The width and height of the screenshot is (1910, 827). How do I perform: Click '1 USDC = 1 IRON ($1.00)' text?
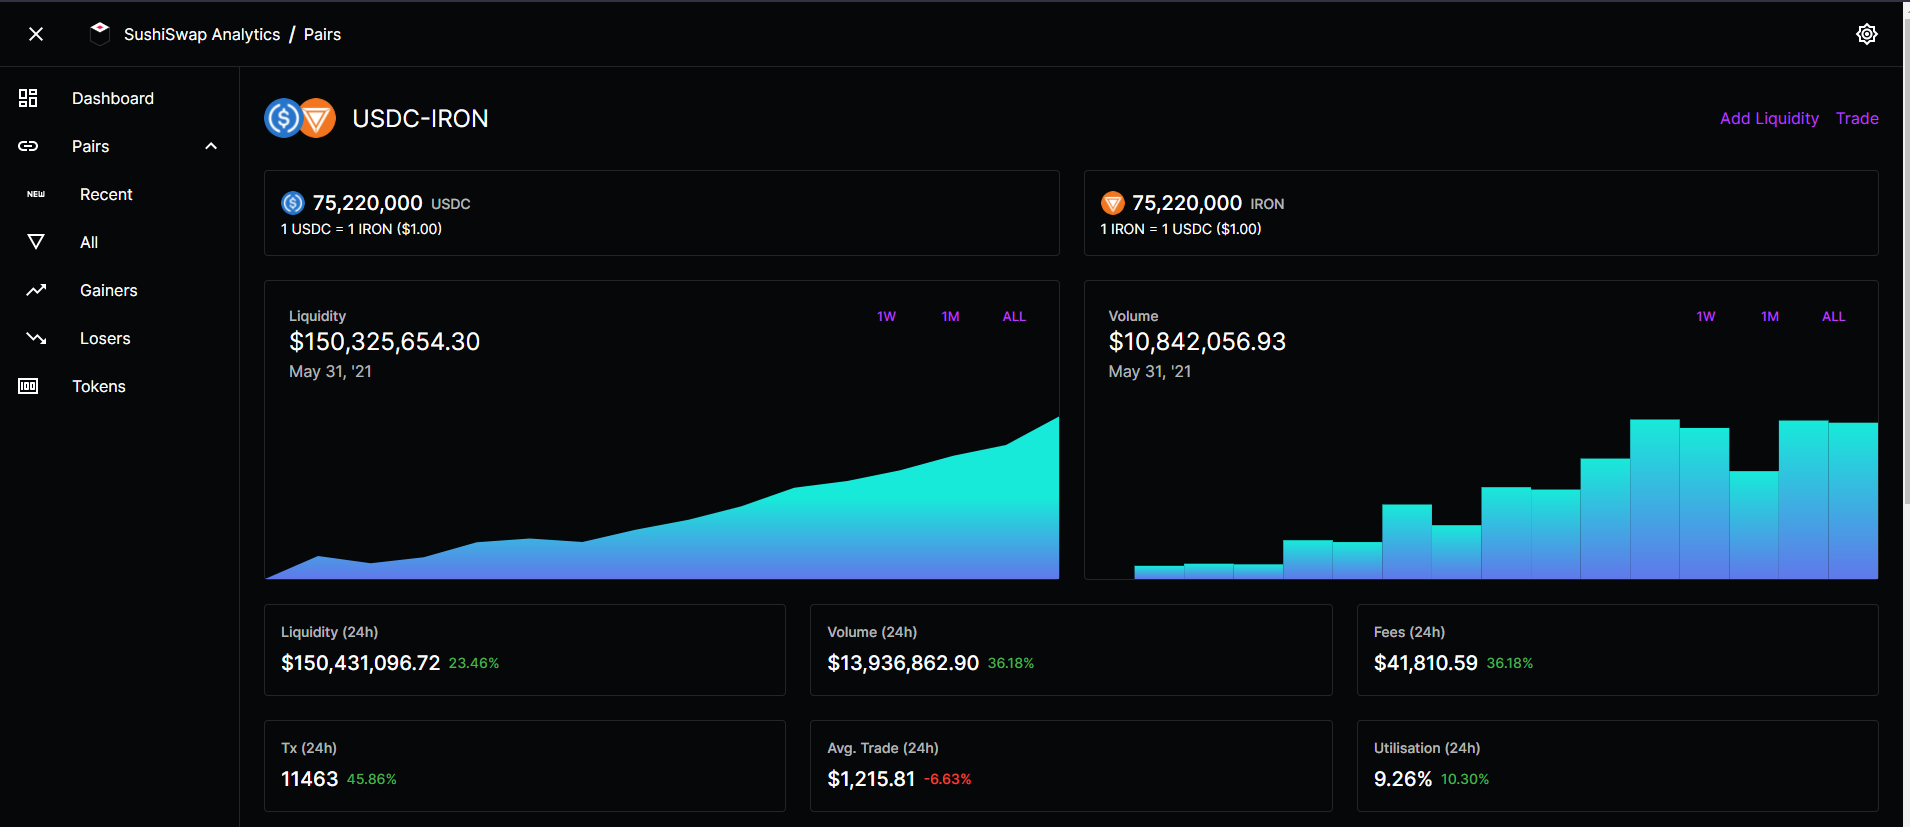point(361,229)
